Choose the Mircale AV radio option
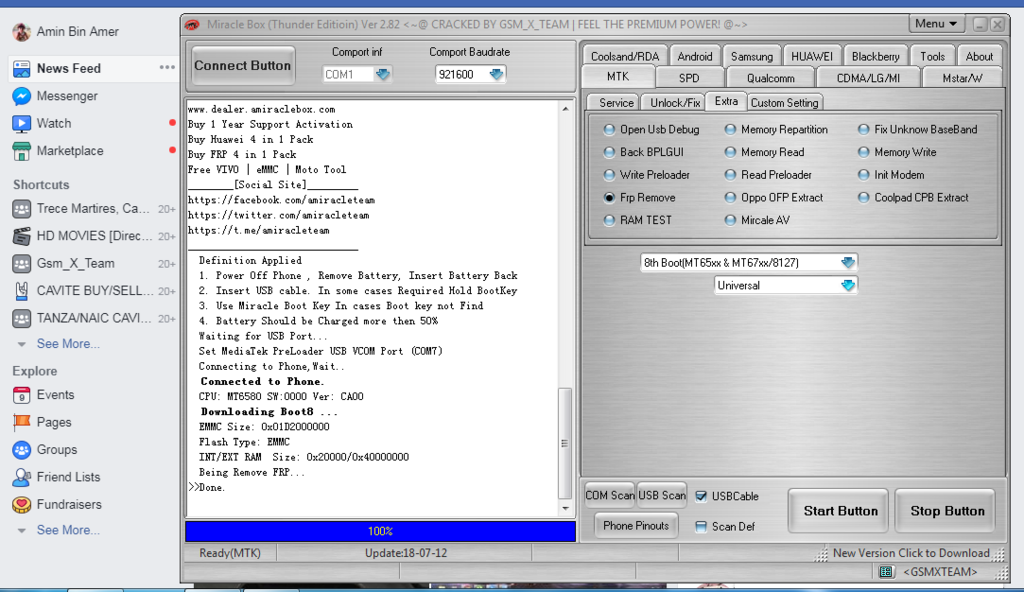The width and height of the screenshot is (1024, 592). click(x=730, y=220)
